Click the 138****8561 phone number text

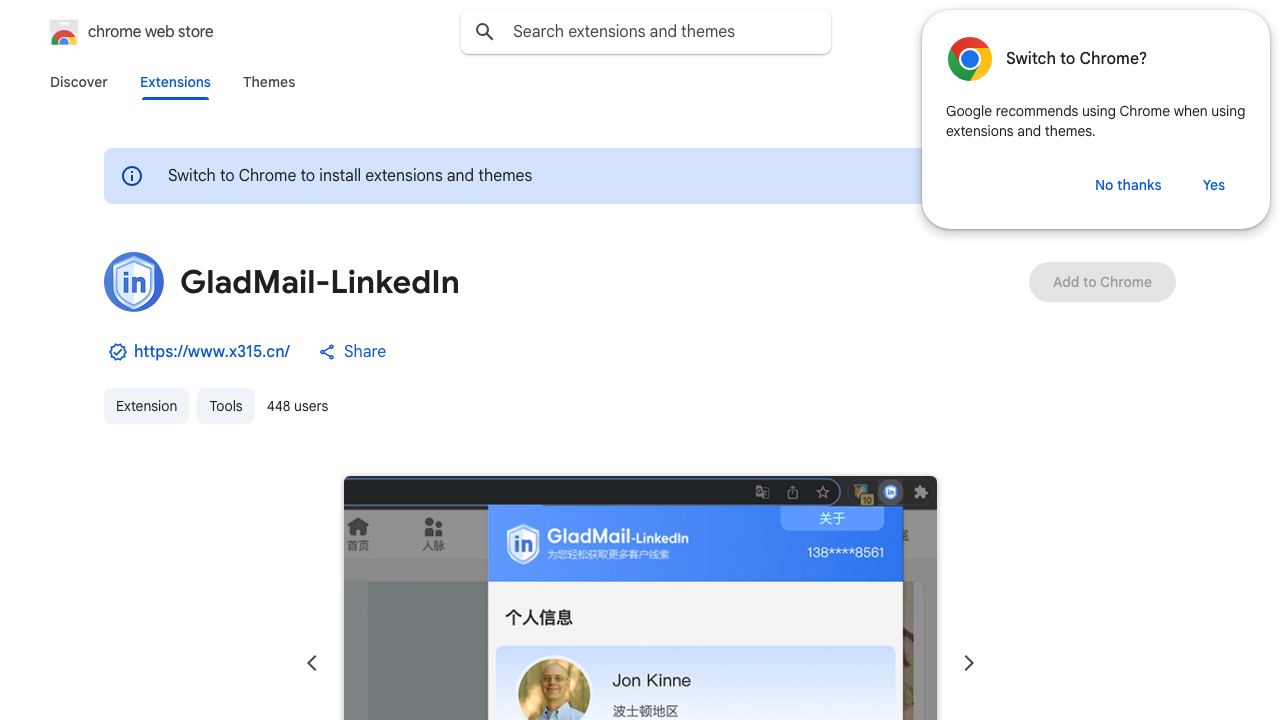coord(845,552)
